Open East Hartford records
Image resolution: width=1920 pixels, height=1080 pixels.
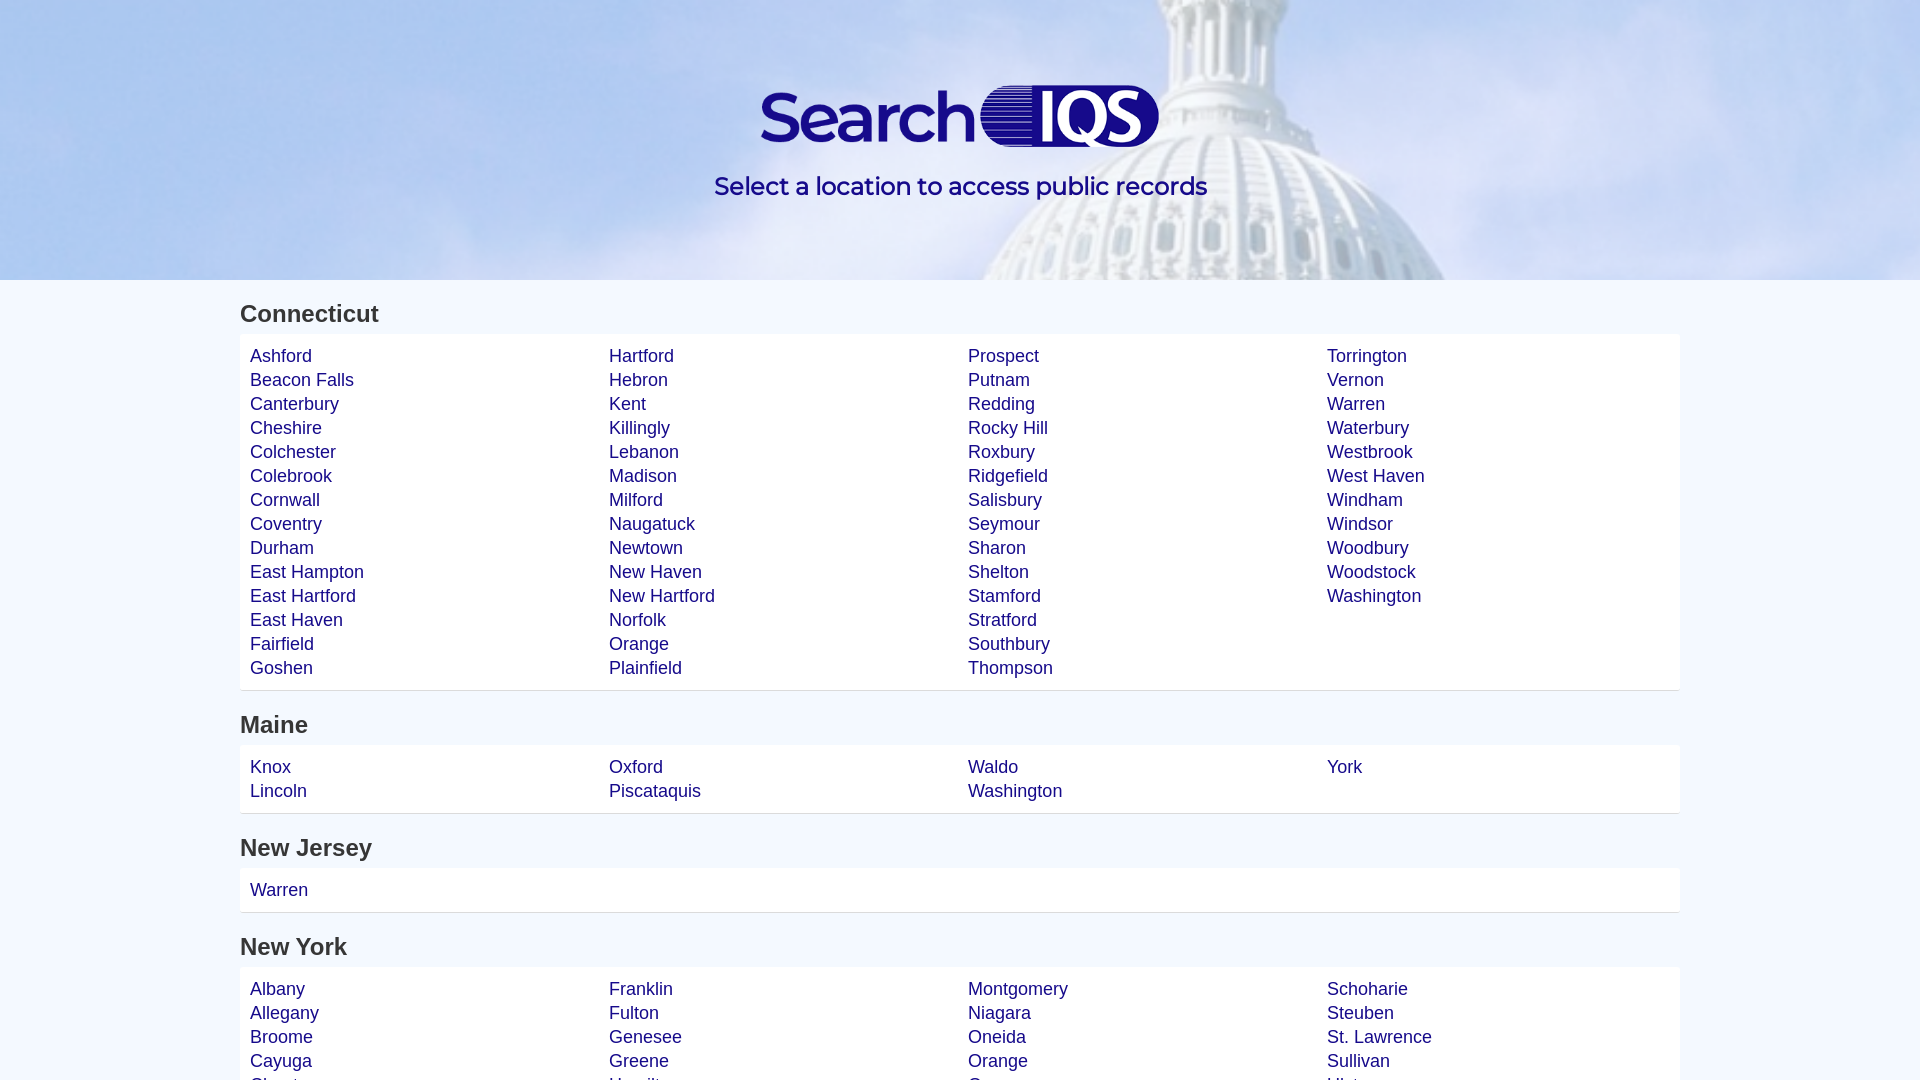pyautogui.click(x=303, y=596)
